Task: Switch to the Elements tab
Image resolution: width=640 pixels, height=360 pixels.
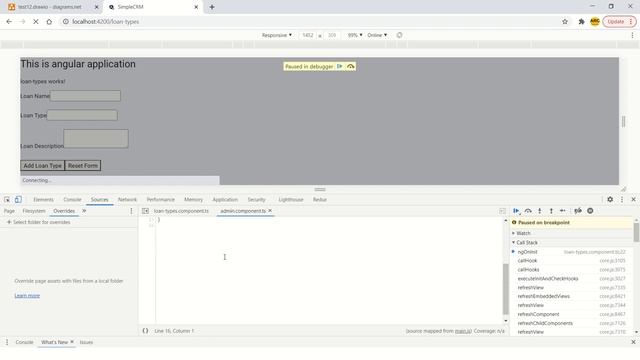Action: click(x=43, y=200)
